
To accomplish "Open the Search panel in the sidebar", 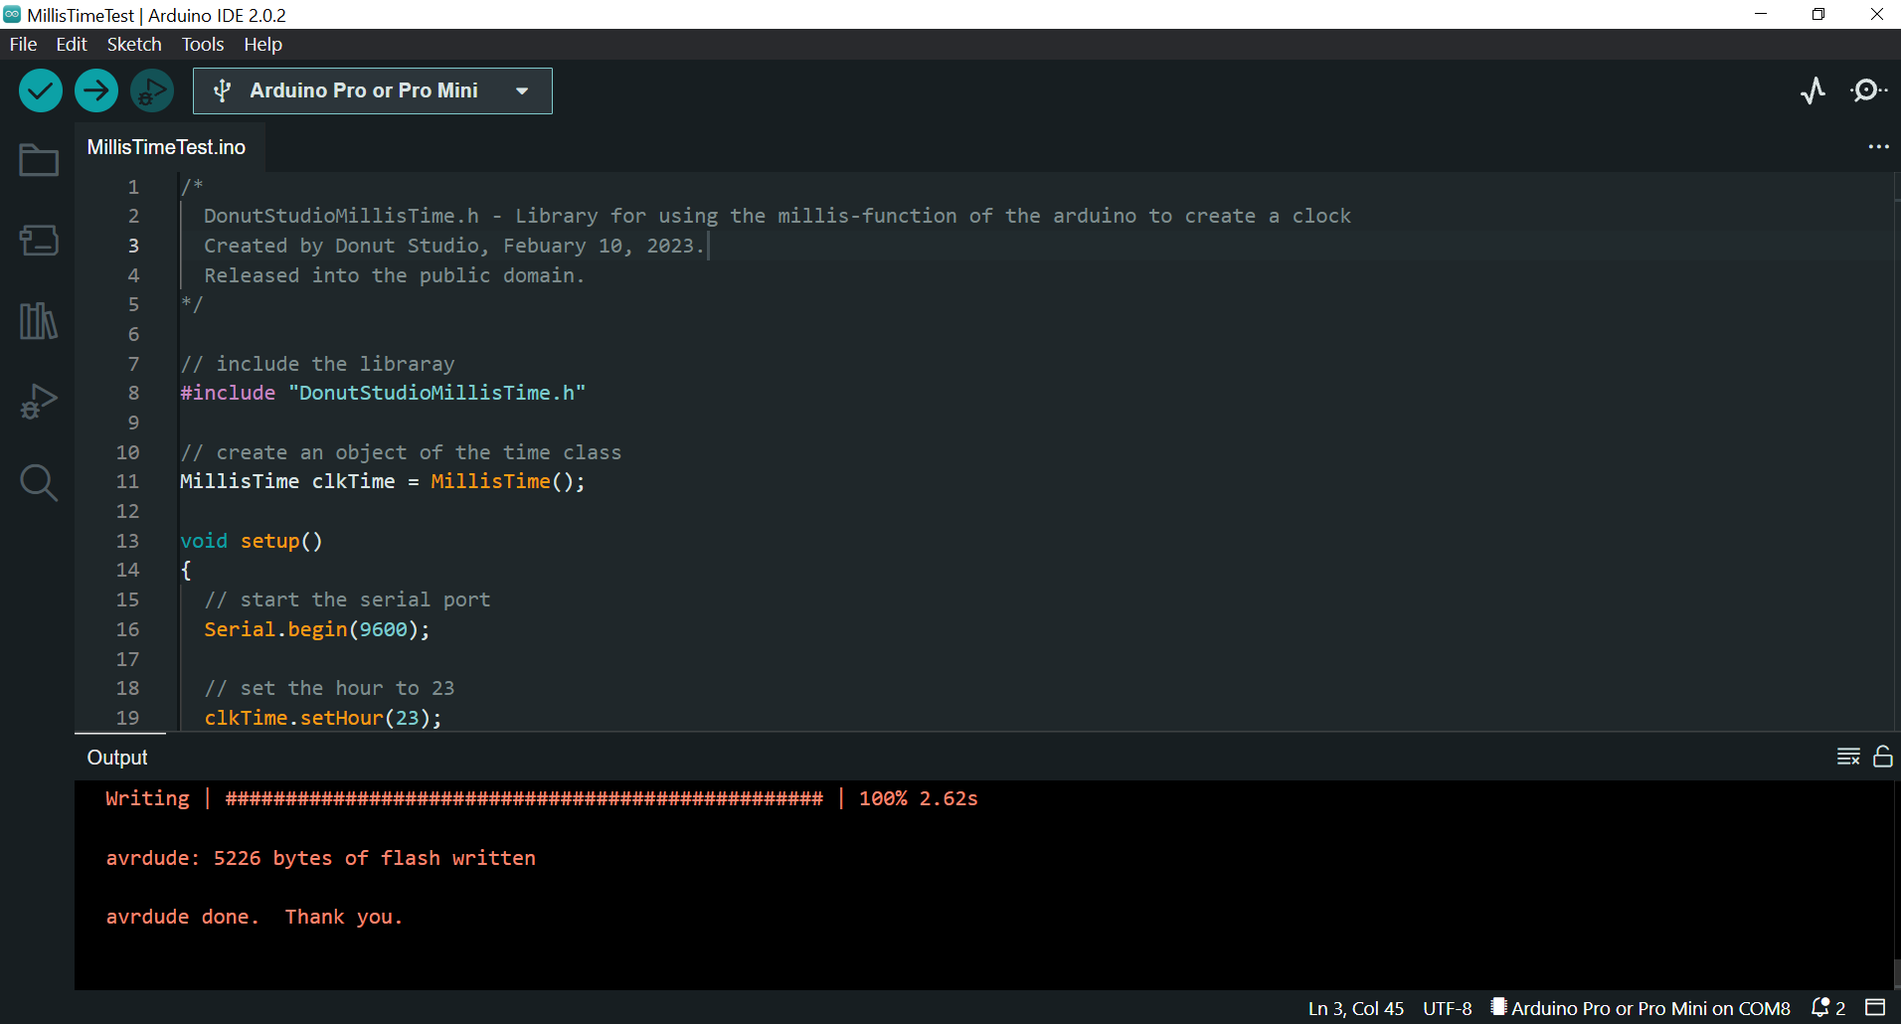I will pos(38,482).
